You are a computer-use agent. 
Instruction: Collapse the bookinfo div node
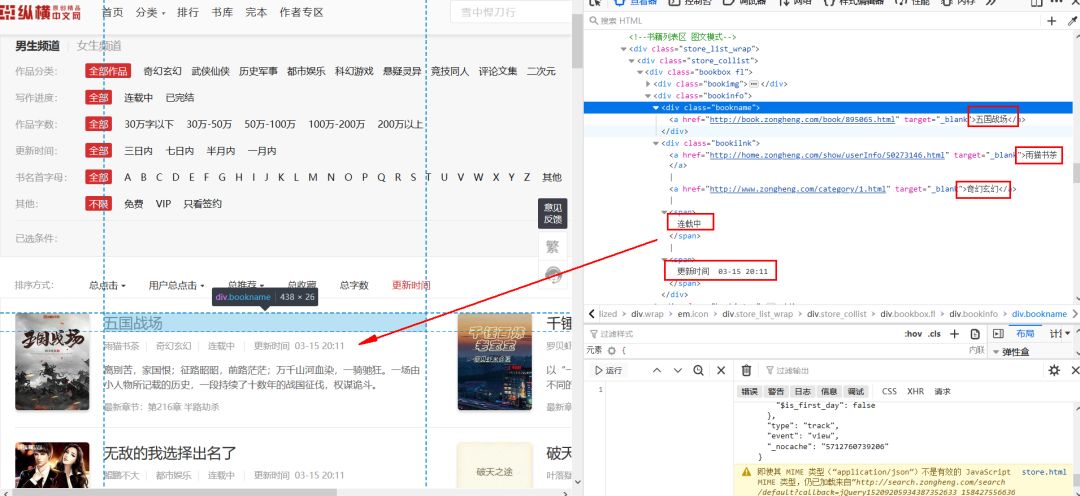tap(648, 96)
